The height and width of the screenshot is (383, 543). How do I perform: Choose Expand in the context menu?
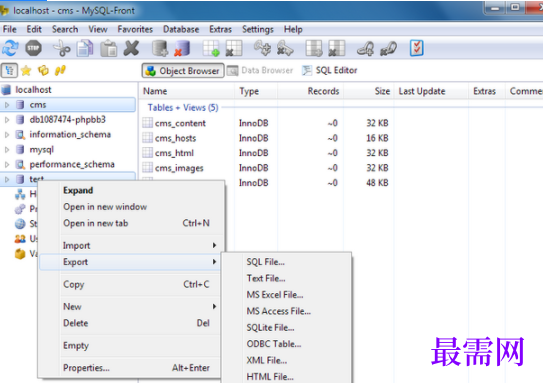pos(130,190)
